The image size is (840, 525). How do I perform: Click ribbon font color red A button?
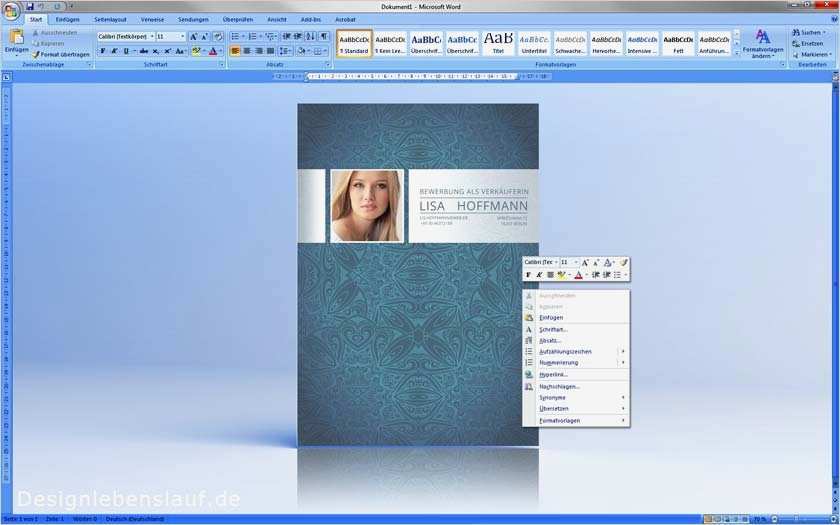click(213, 51)
